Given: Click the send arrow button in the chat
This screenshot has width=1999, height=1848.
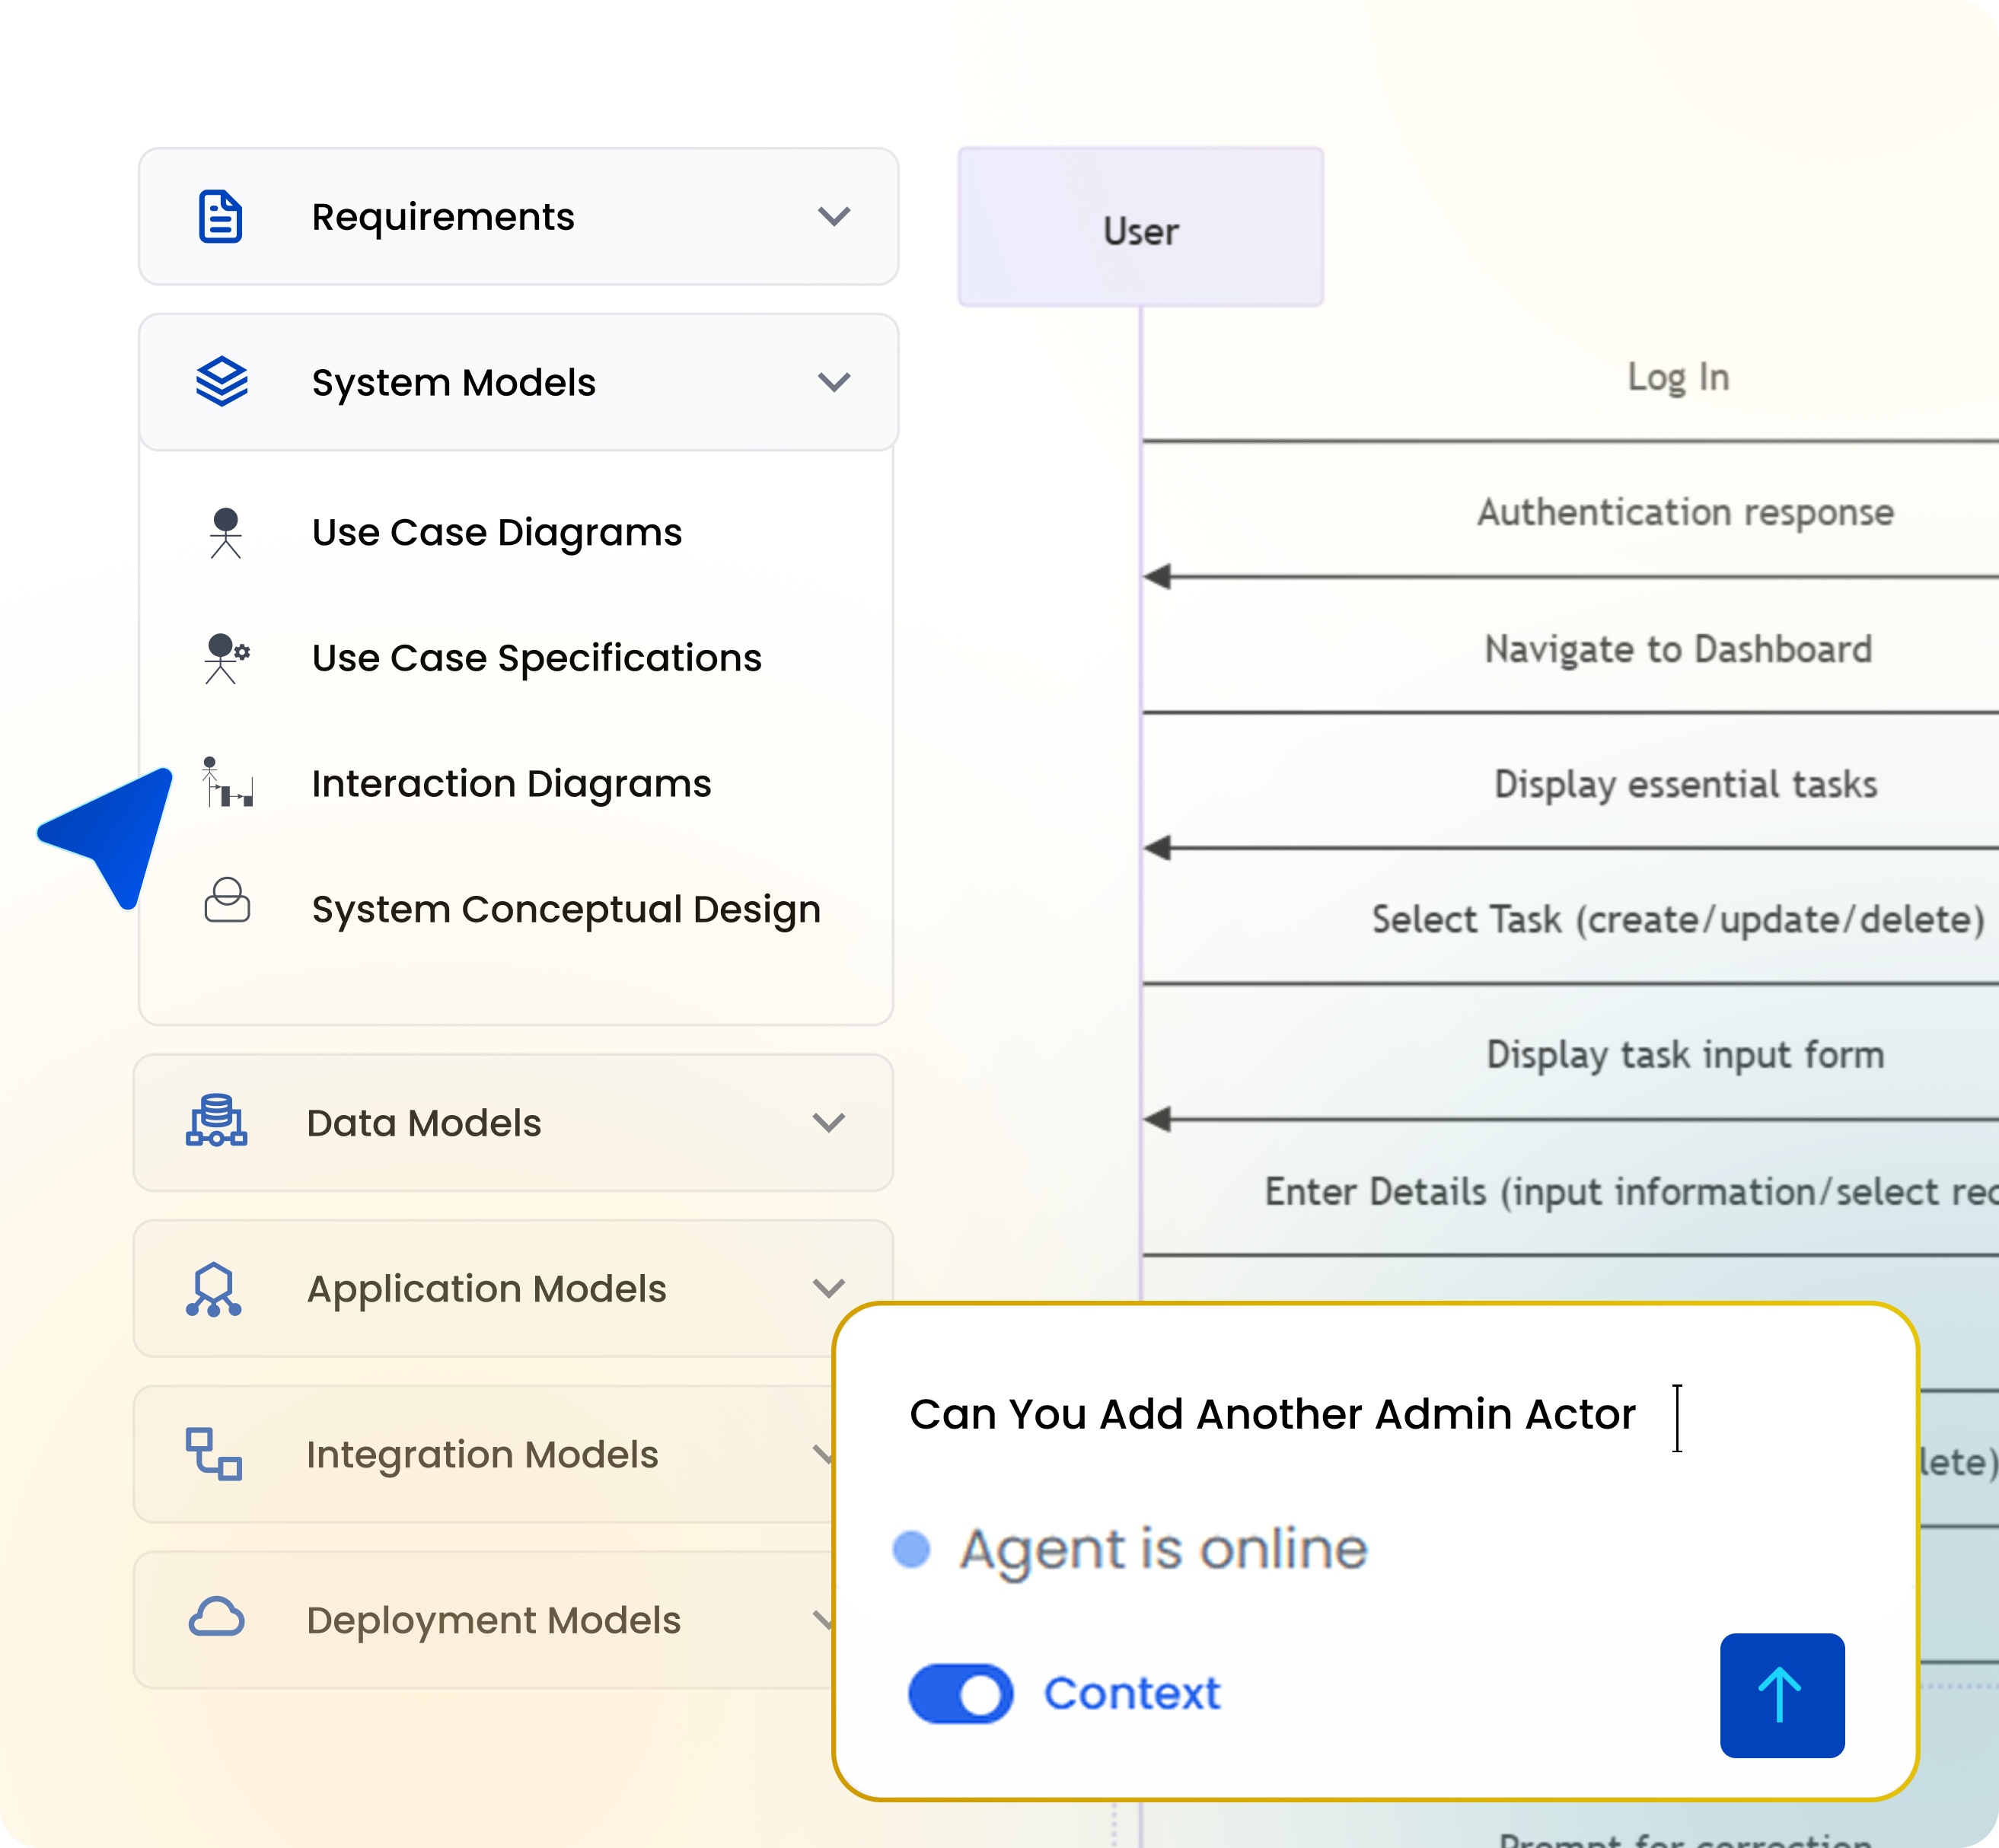Looking at the screenshot, I should tap(1782, 1695).
